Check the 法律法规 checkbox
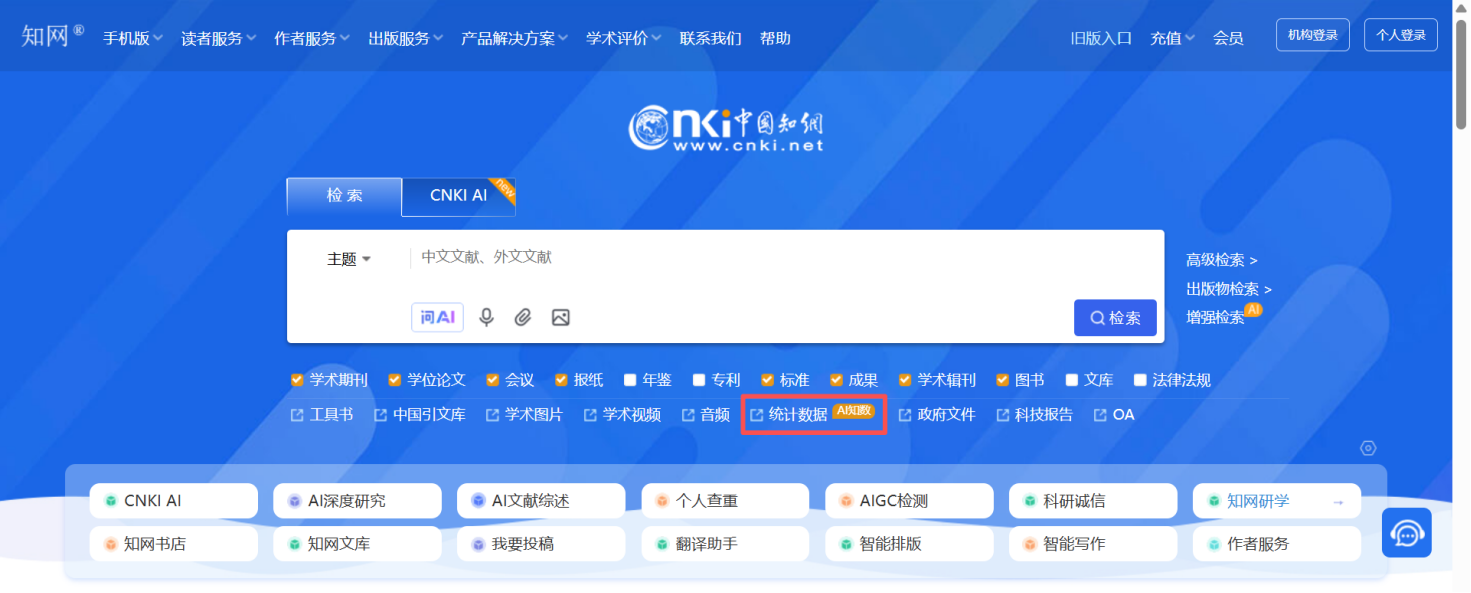The width and height of the screenshot is (1471, 593). [1140, 380]
